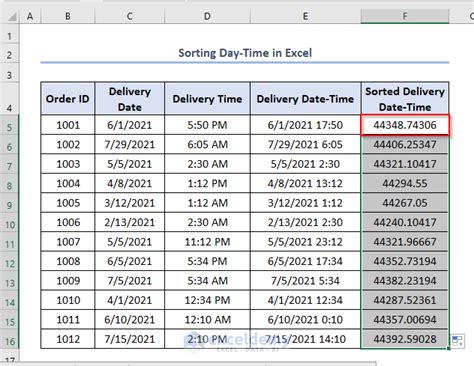Select column A header
The width and height of the screenshot is (474, 366).
(x=30, y=16)
